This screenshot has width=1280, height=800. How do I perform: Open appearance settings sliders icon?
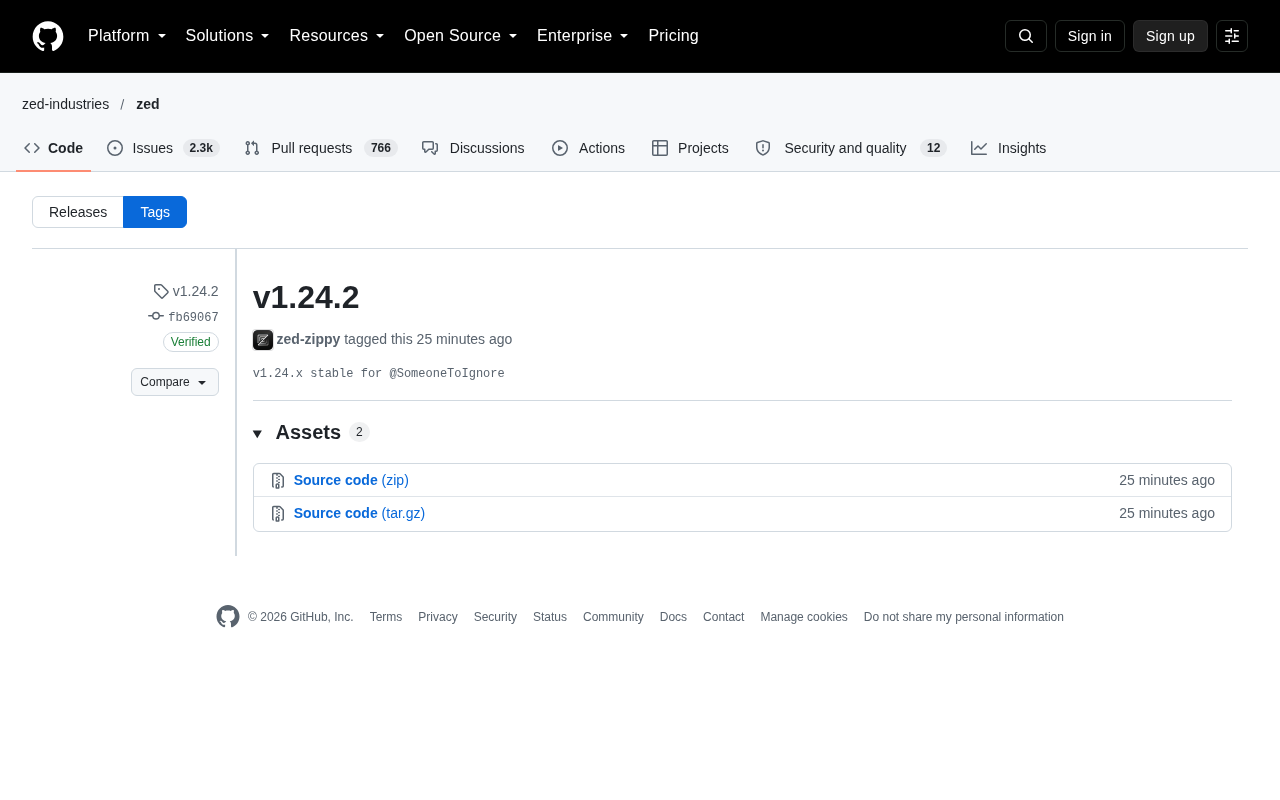pyautogui.click(x=1232, y=36)
